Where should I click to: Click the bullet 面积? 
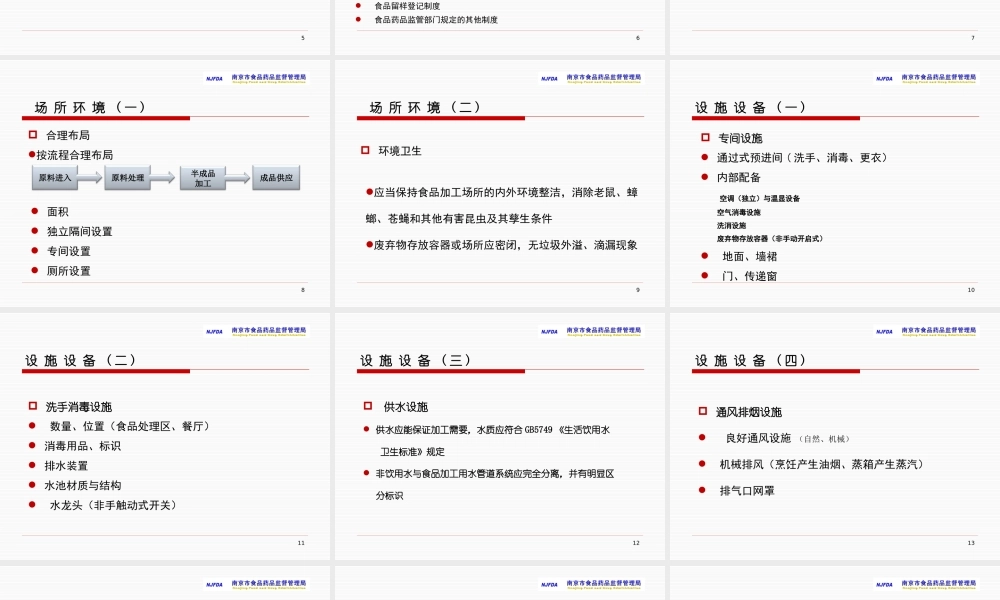(57, 212)
